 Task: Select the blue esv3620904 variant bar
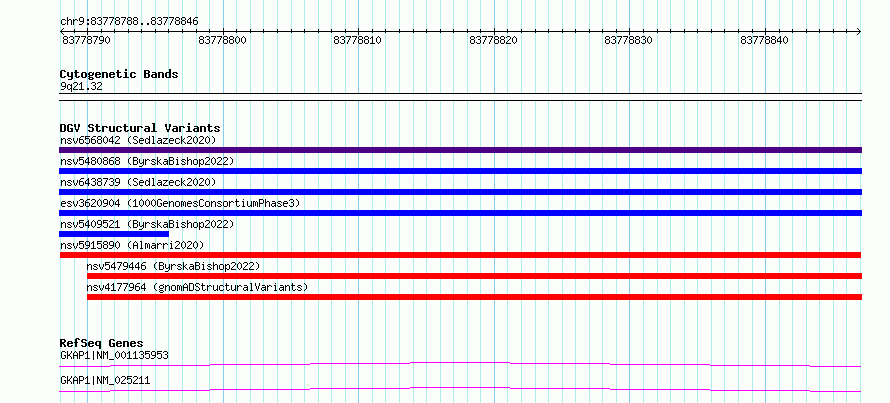[x=460, y=213]
